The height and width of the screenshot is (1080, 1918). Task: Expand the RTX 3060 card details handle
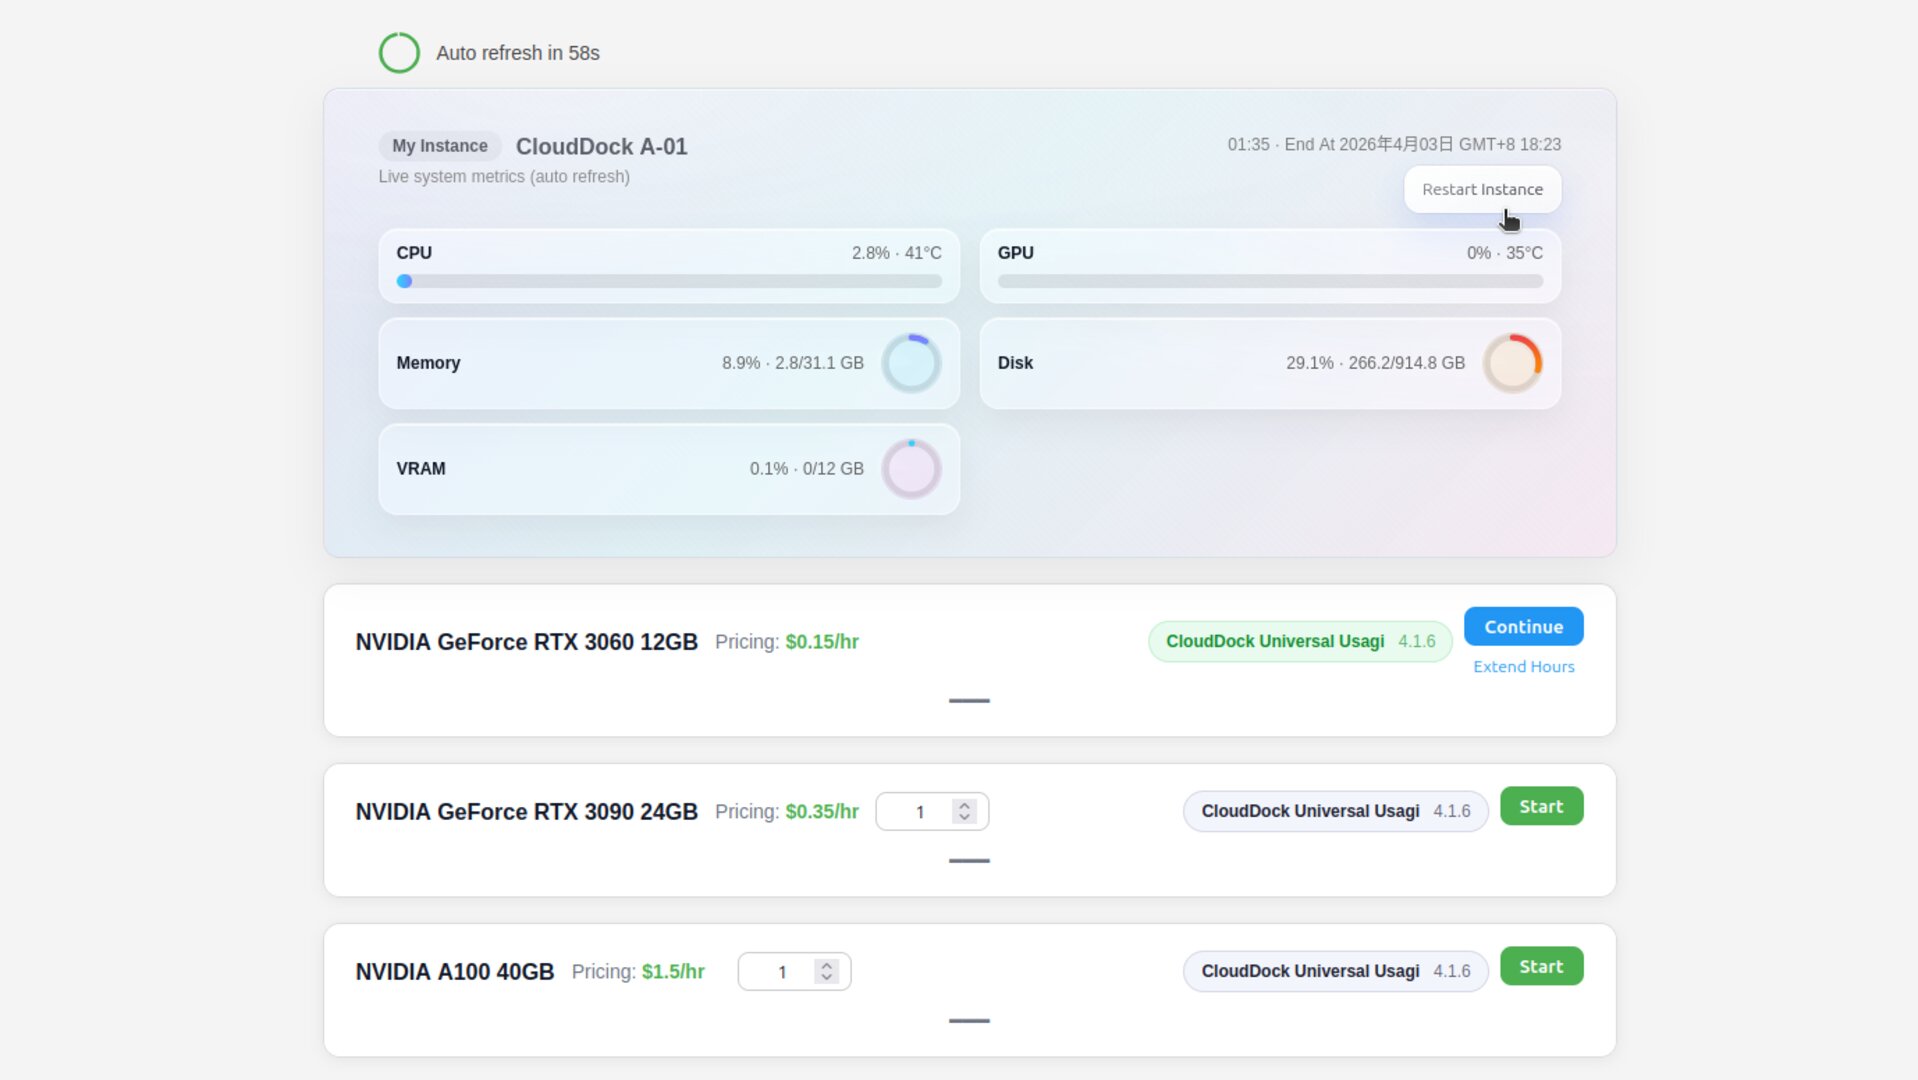(x=968, y=701)
